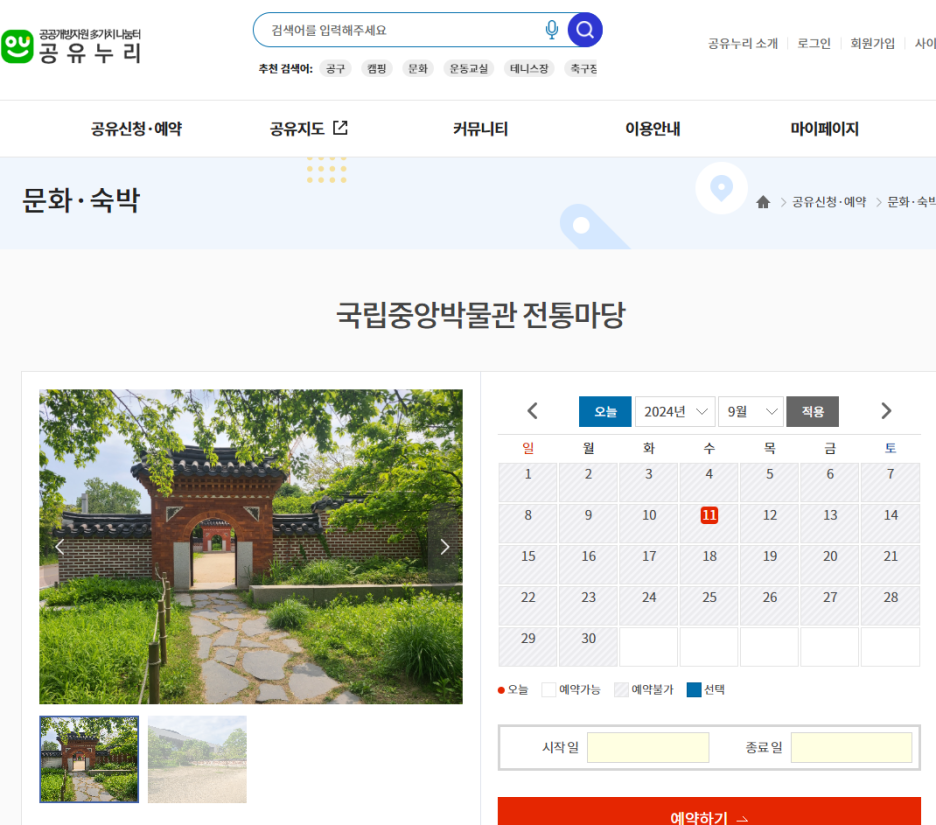The height and width of the screenshot is (825, 936).
Task: Click the blue magnifier search button
Action: coord(584,30)
